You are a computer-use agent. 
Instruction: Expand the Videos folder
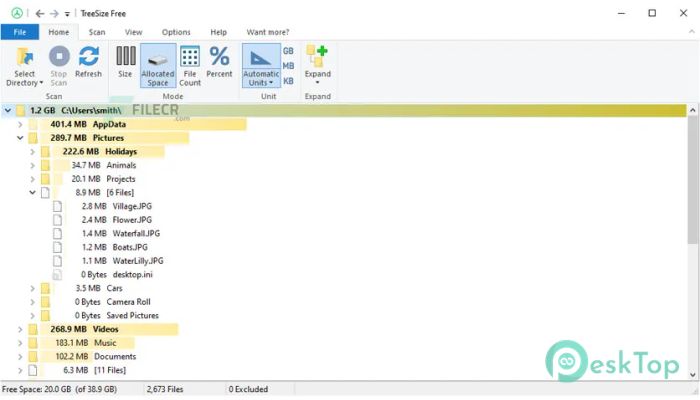coord(20,329)
